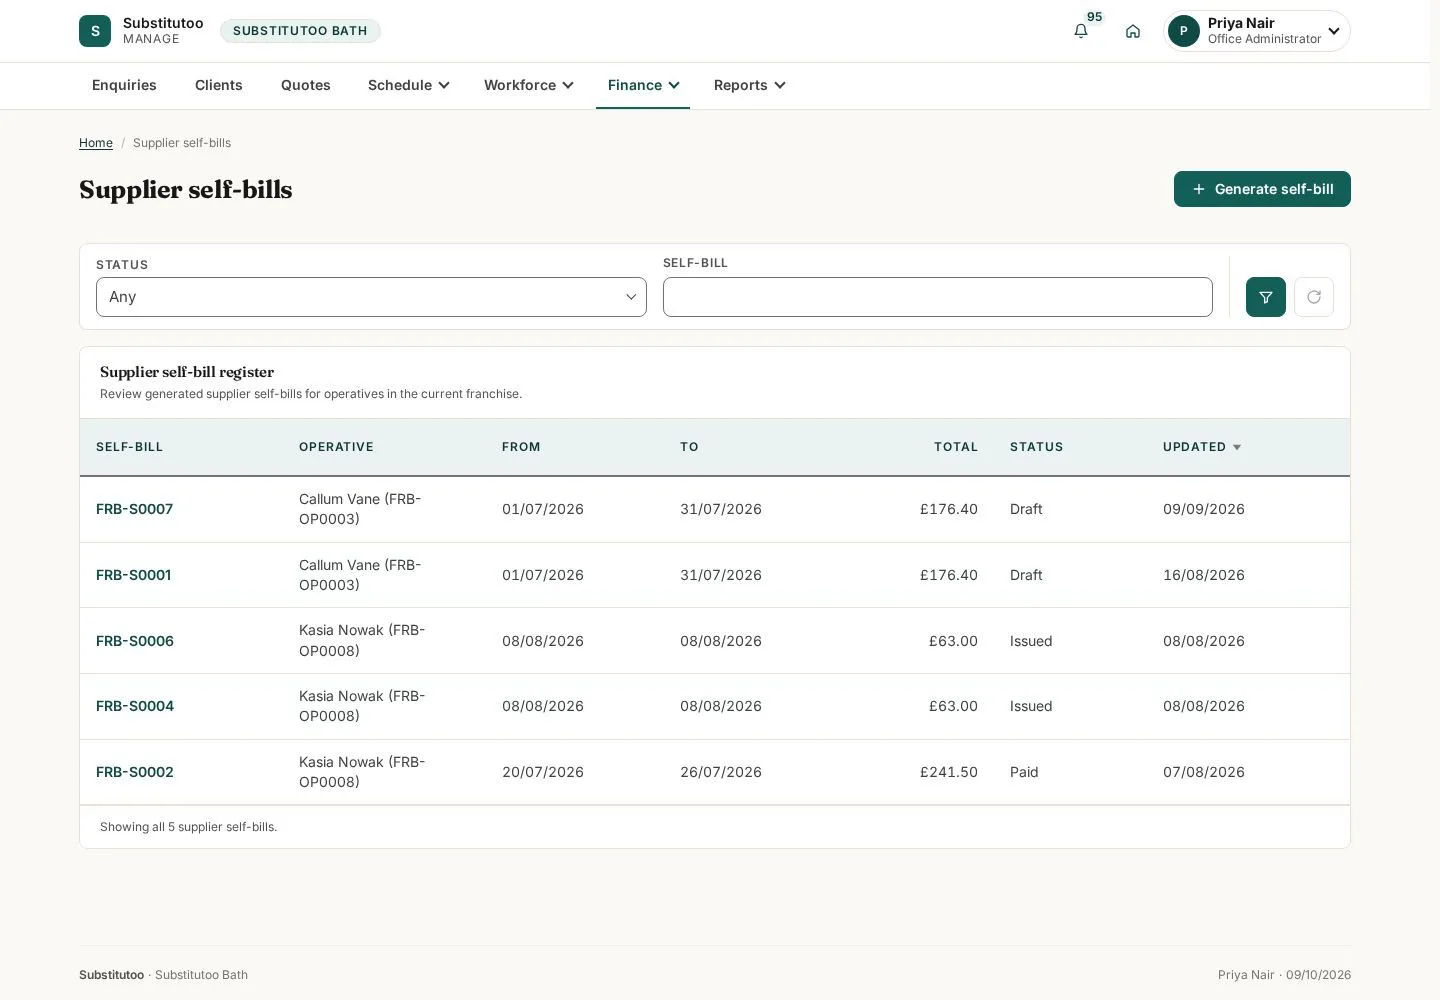This screenshot has width=1440, height=1000.
Task: Sort by the From column header
Action: pos(521,447)
